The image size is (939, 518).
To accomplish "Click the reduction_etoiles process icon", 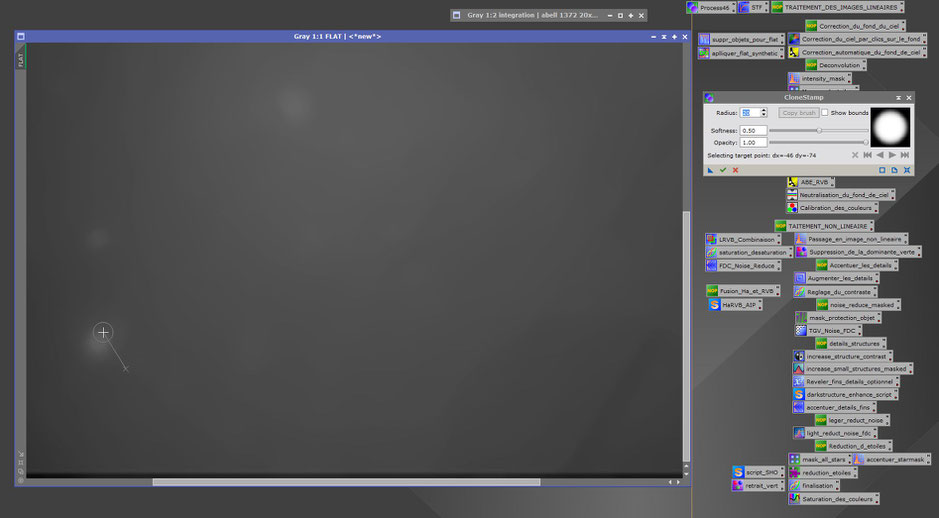I will 822,473.
